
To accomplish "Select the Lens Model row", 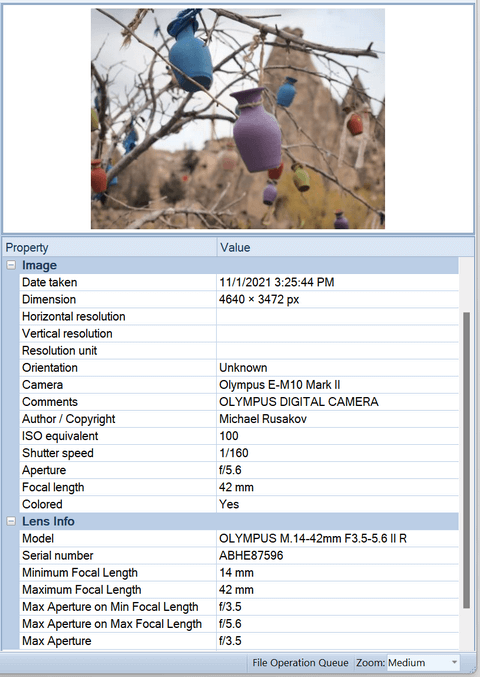I will (240, 538).
